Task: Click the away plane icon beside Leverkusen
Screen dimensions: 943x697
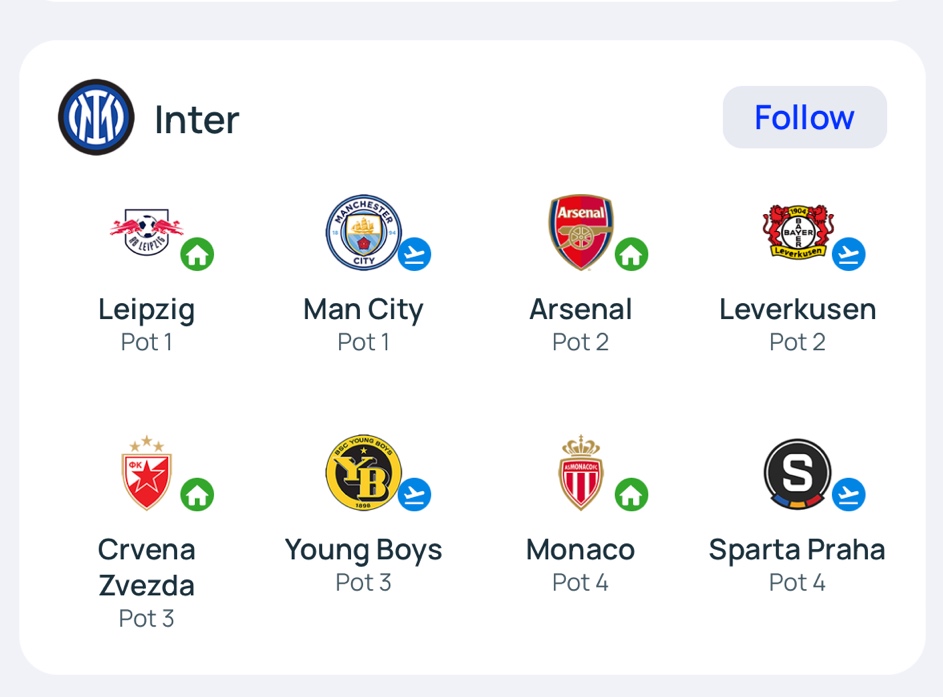Action: point(849,254)
